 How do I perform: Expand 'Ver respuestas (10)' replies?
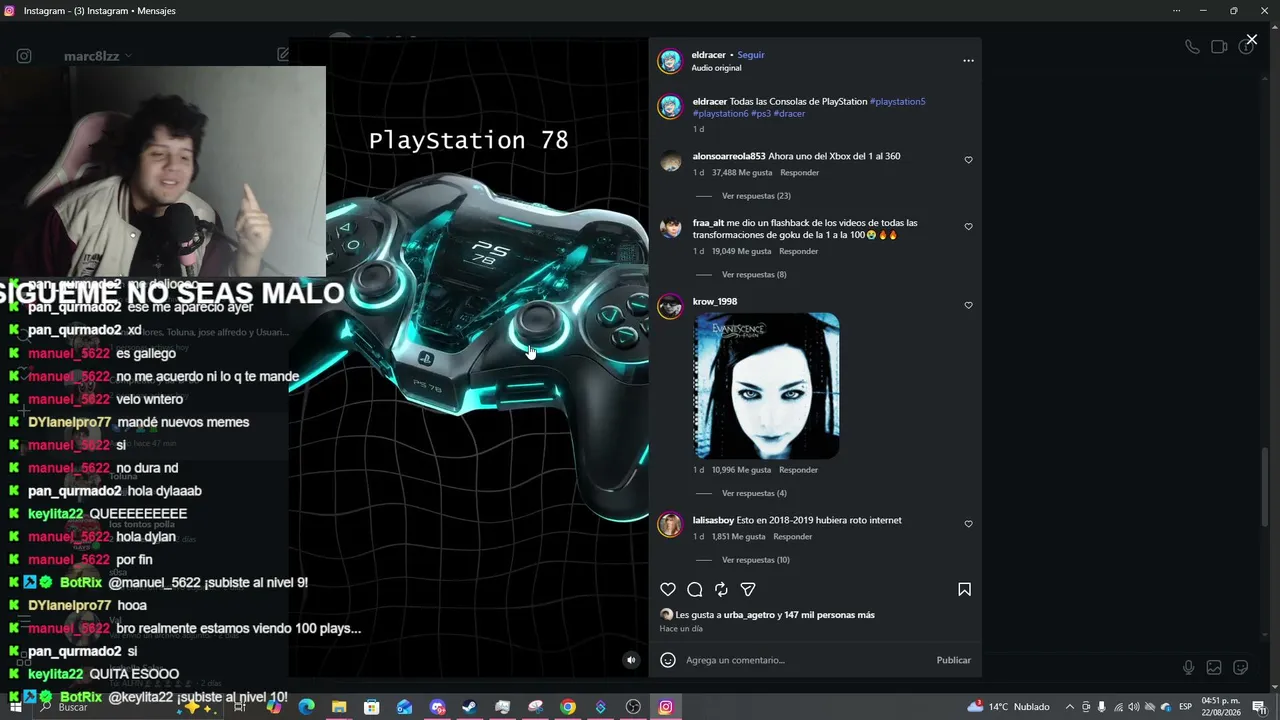pyautogui.click(x=756, y=560)
